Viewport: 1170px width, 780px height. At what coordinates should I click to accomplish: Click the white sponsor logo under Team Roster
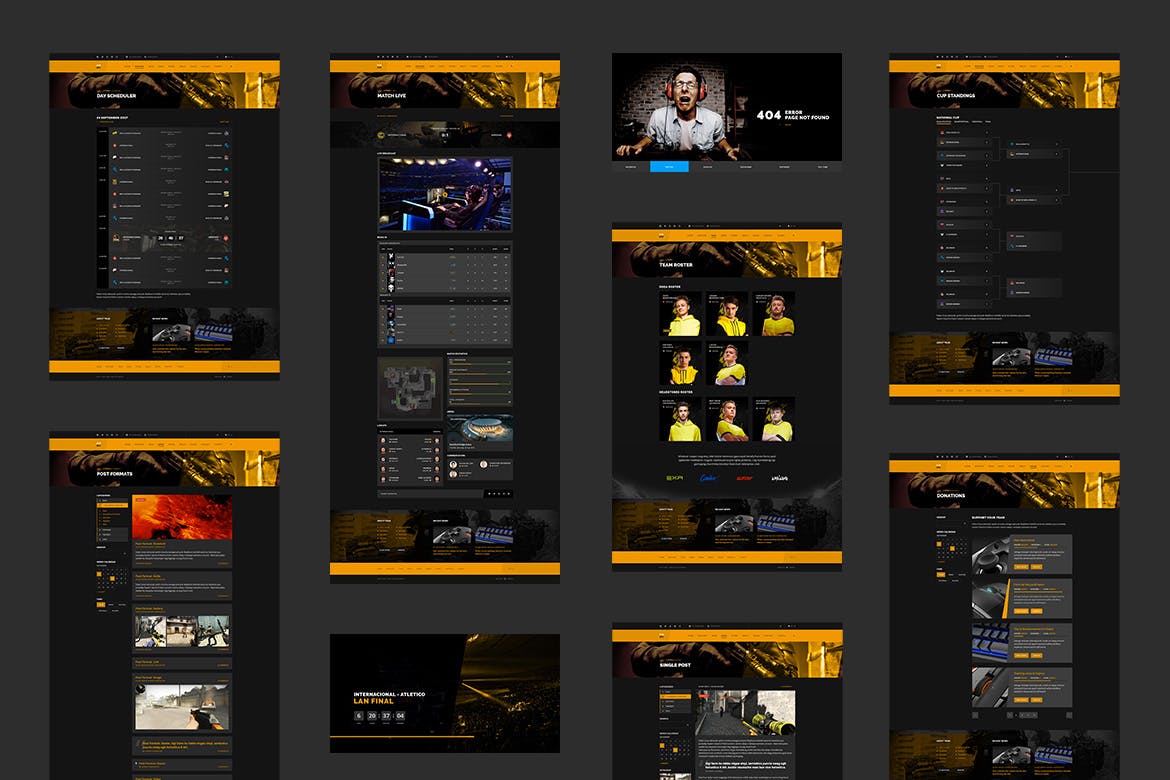coord(780,478)
